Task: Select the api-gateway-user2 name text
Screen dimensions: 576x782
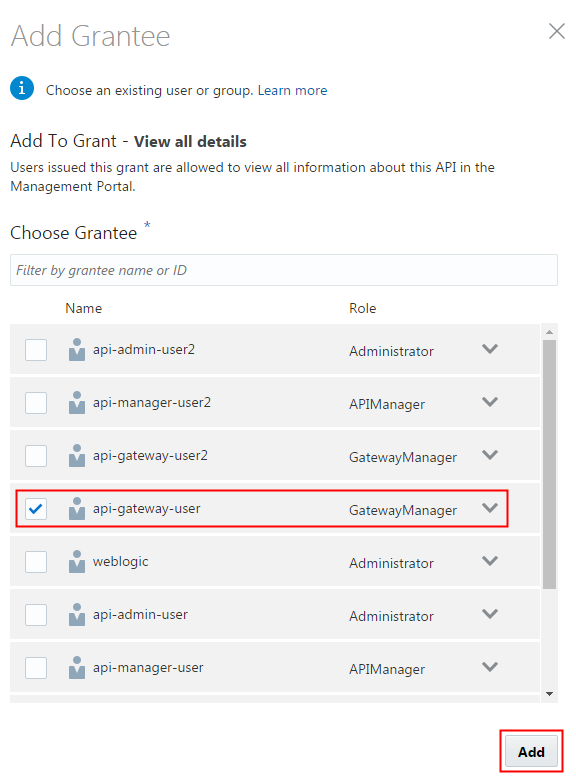Action: click(150, 456)
